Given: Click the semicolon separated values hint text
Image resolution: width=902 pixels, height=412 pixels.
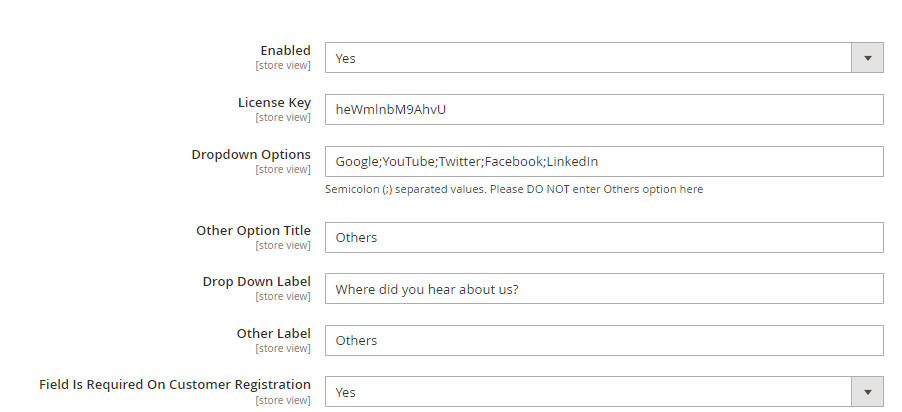Looking at the screenshot, I should point(514,189).
